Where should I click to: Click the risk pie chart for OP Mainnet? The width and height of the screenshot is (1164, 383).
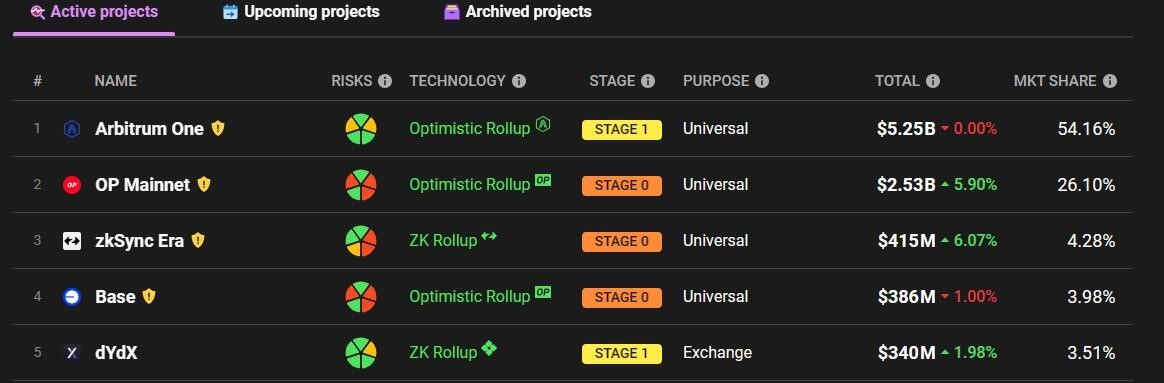tap(361, 185)
